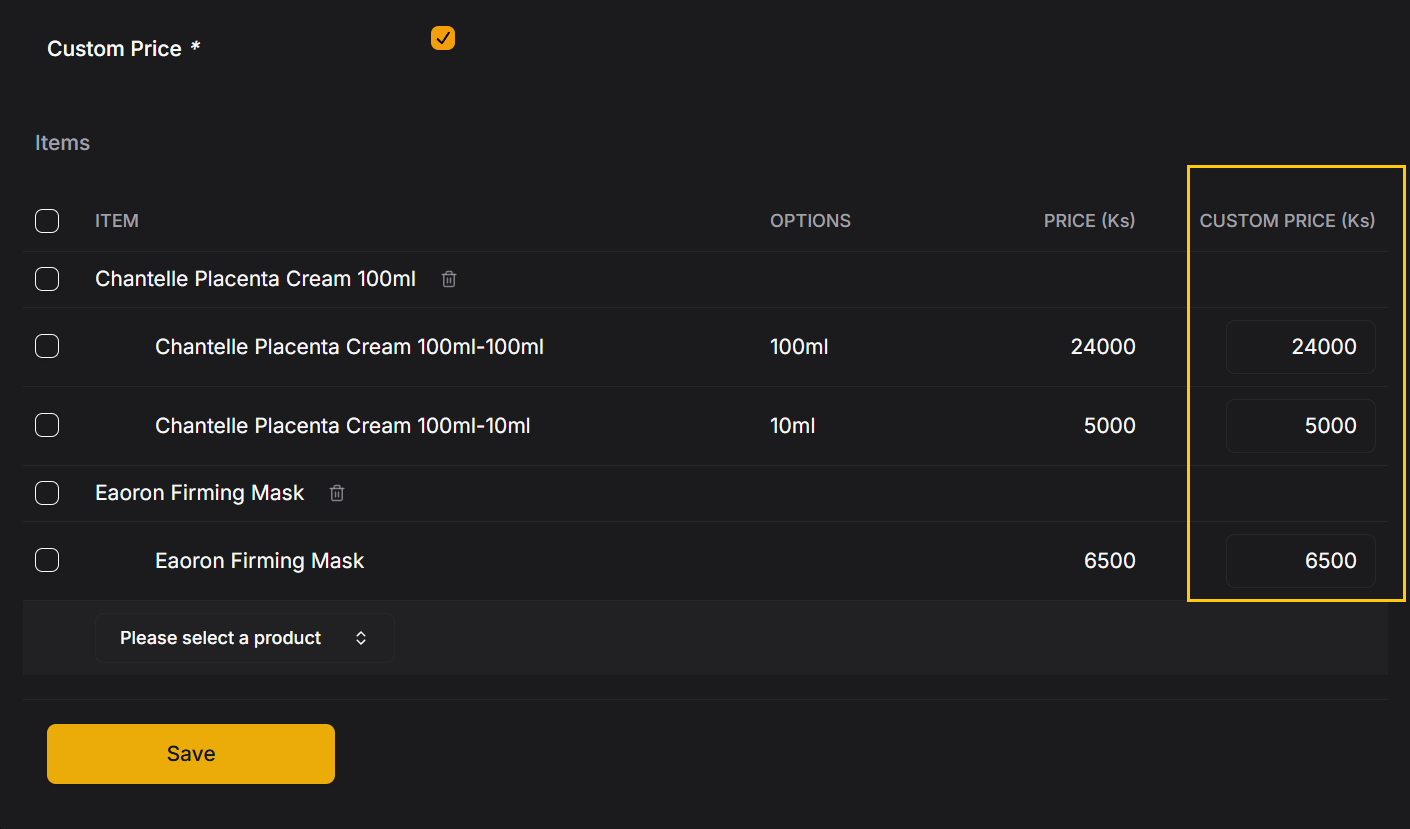
Task: Delete Chantelle Placenta Cream 100ml with trash icon
Action: pos(449,279)
